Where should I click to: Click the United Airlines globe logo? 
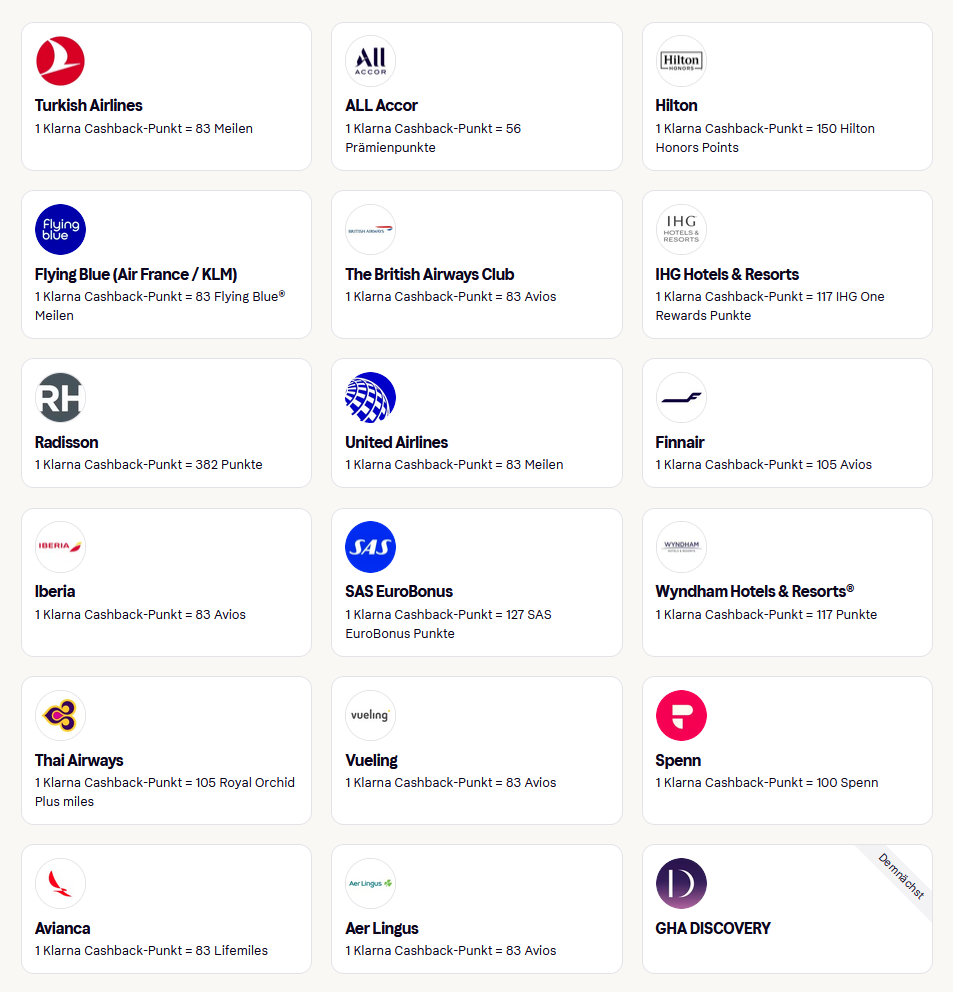click(x=370, y=398)
